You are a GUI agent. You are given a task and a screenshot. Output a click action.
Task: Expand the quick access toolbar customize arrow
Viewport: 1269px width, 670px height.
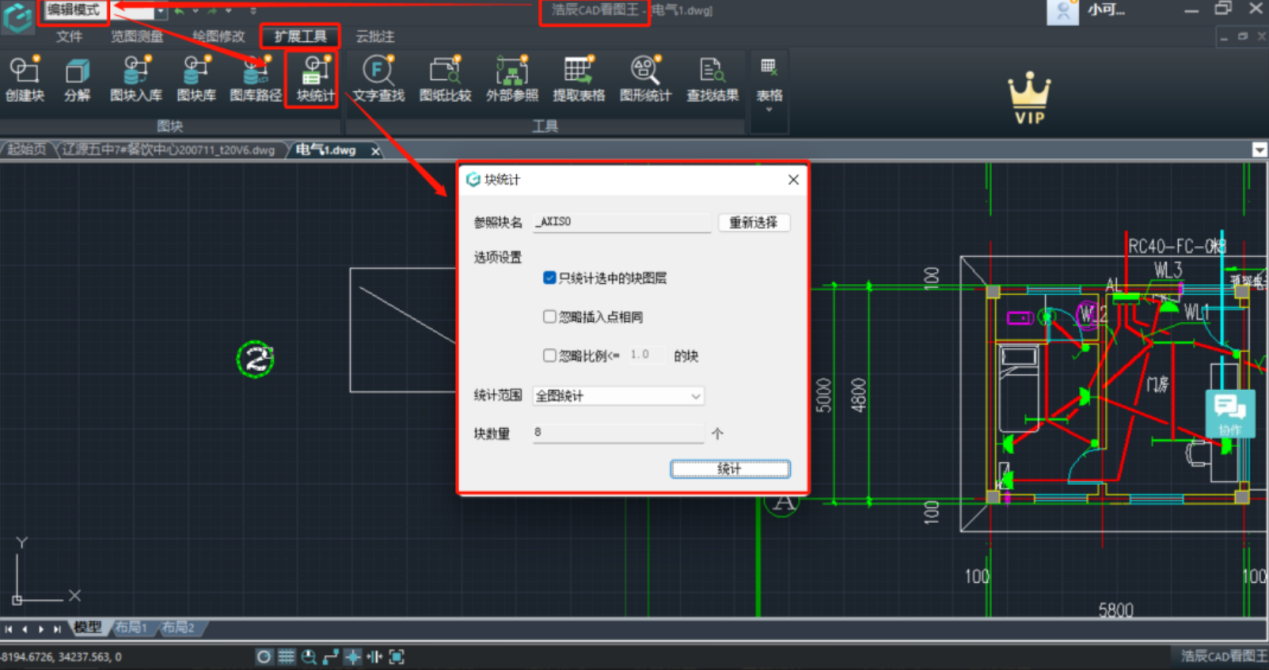coord(253,10)
